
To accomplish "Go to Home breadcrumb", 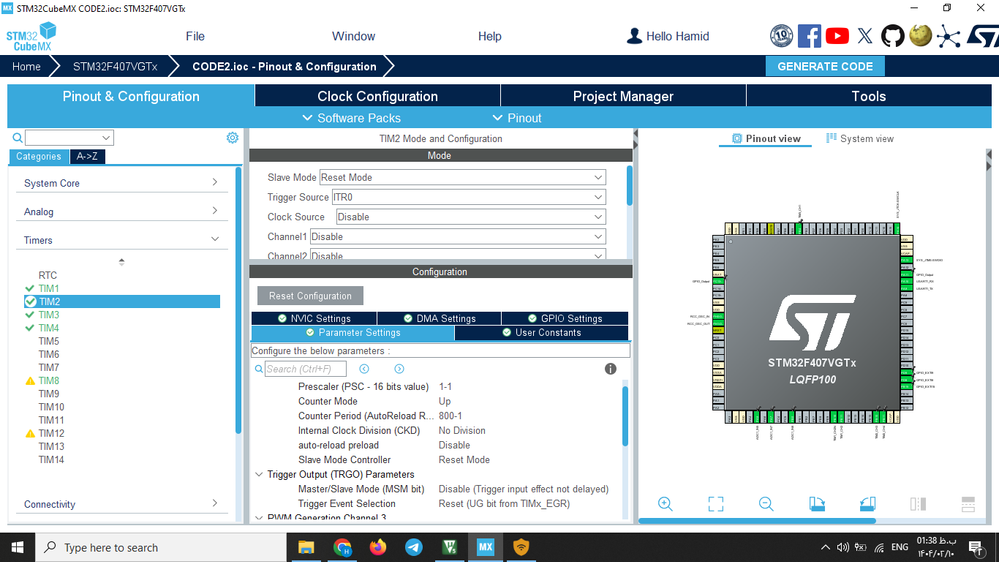I will [26, 66].
